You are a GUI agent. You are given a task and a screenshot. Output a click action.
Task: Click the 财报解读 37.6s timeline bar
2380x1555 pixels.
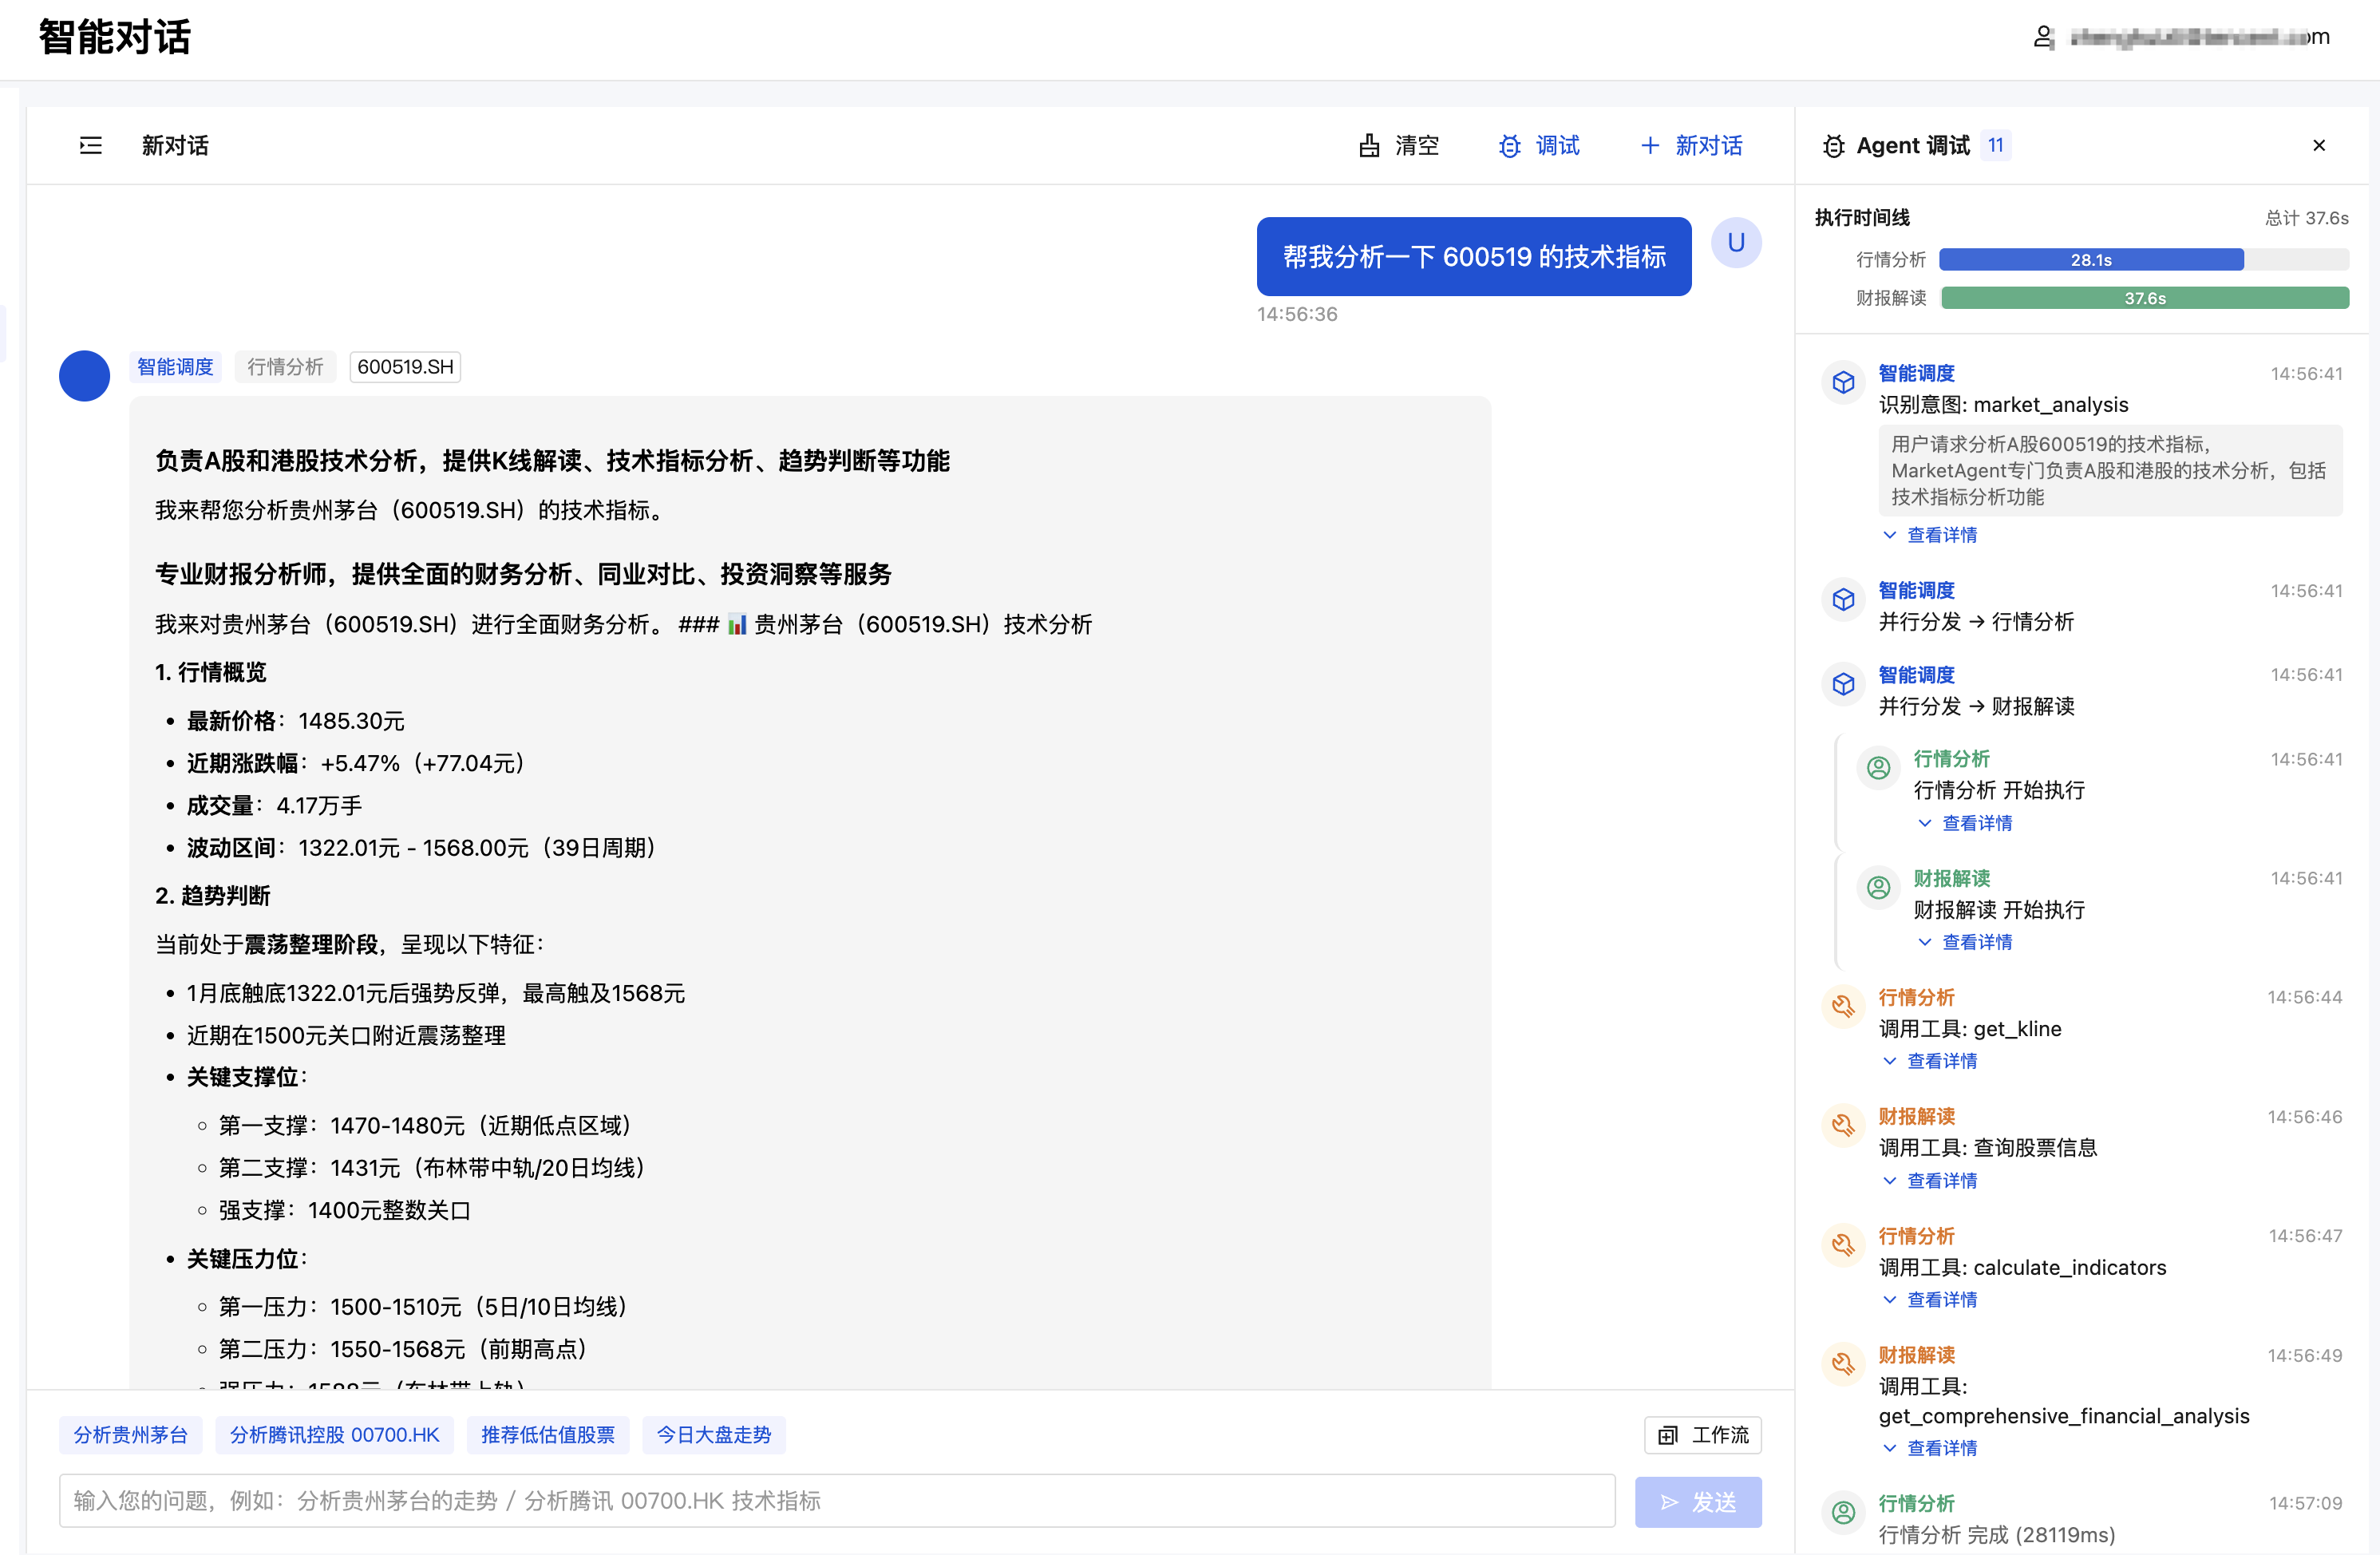[x=2145, y=298]
